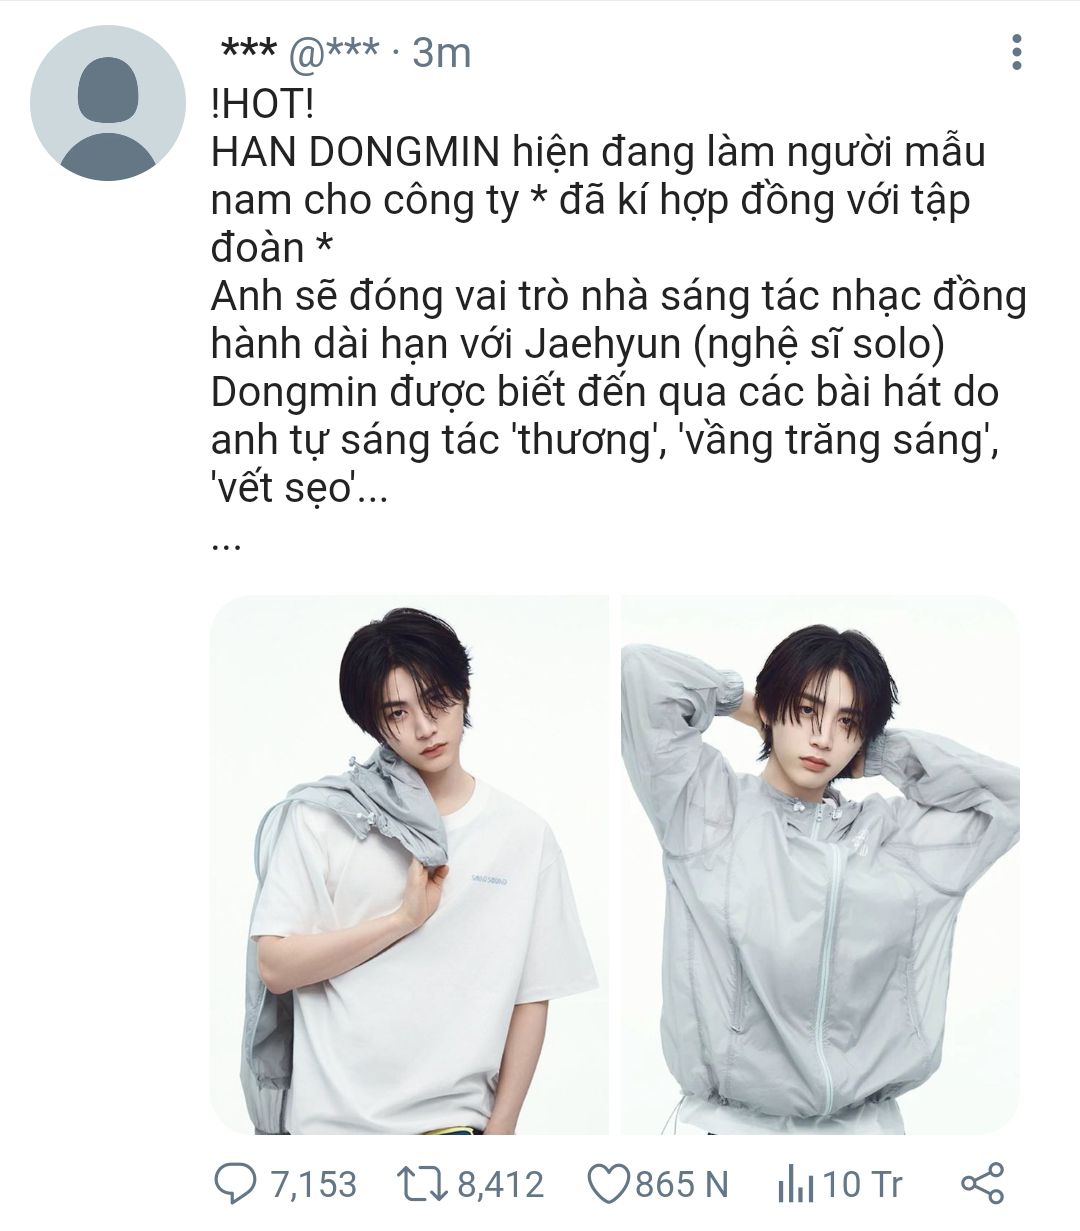This screenshot has height=1231, width=1080.
Task: Click the 8,412 retweets count
Action: point(500,1185)
